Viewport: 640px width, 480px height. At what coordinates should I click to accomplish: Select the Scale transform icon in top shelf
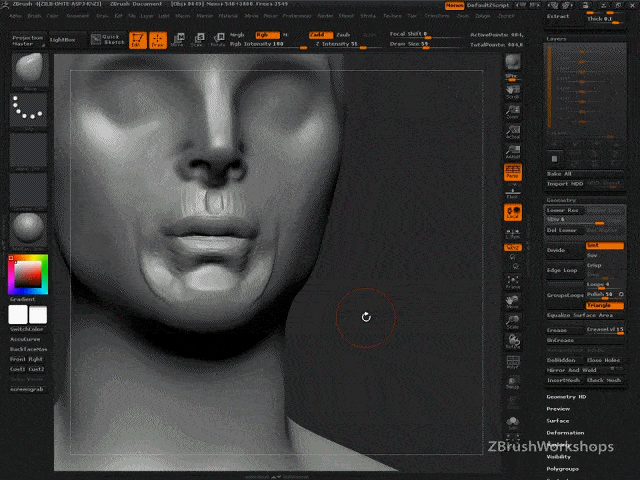[x=198, y=40]
